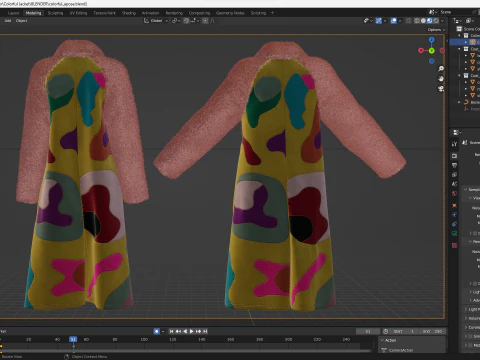Click the zoom magnifier viewport button
Image resolution: width=480 pixels, height=360 pixels.
tap(441, 69)
